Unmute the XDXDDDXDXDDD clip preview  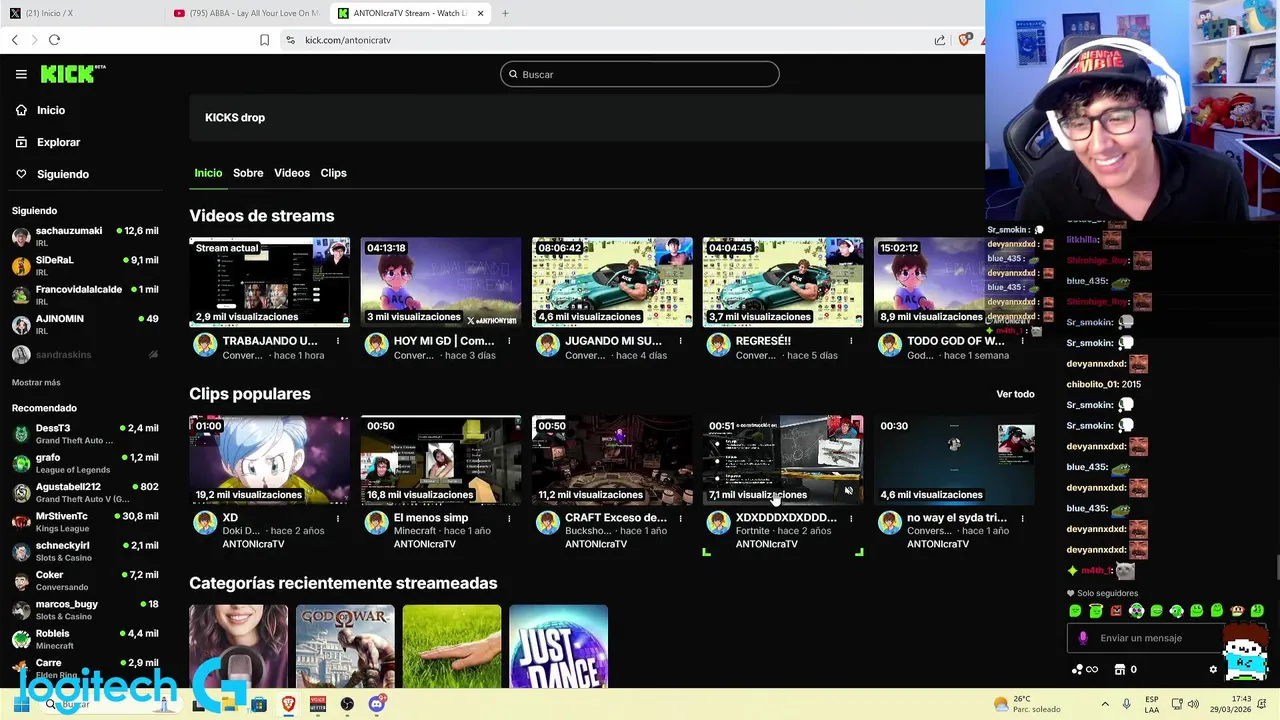pos(849,490)
